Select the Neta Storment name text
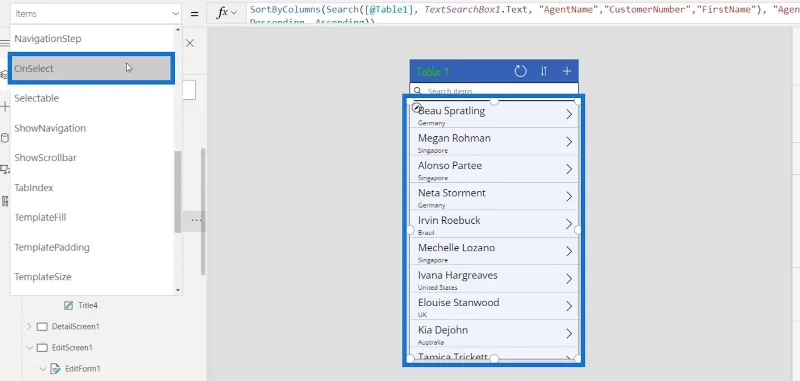 pos(452,193)
